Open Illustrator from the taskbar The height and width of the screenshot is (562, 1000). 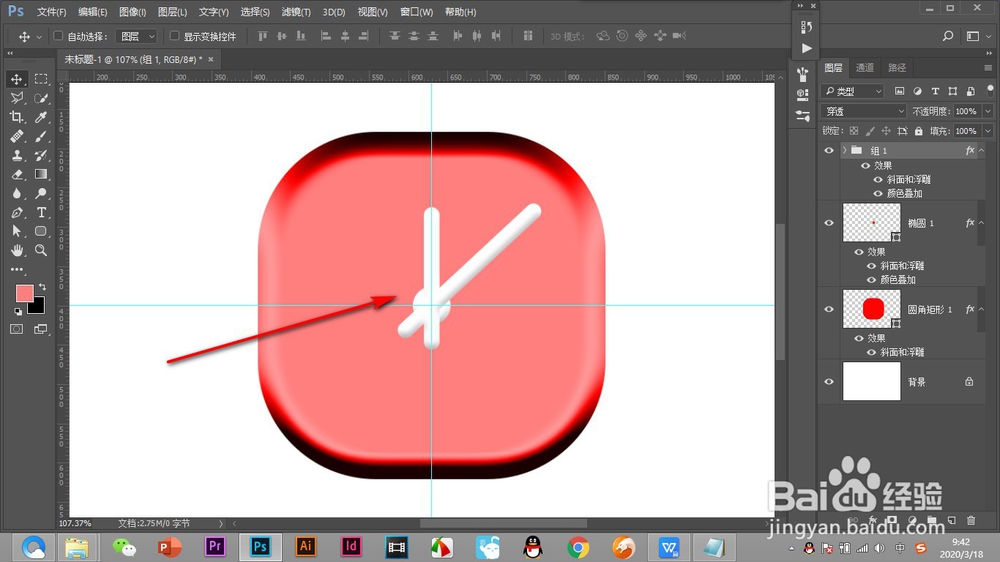click(x=305, y=547)
